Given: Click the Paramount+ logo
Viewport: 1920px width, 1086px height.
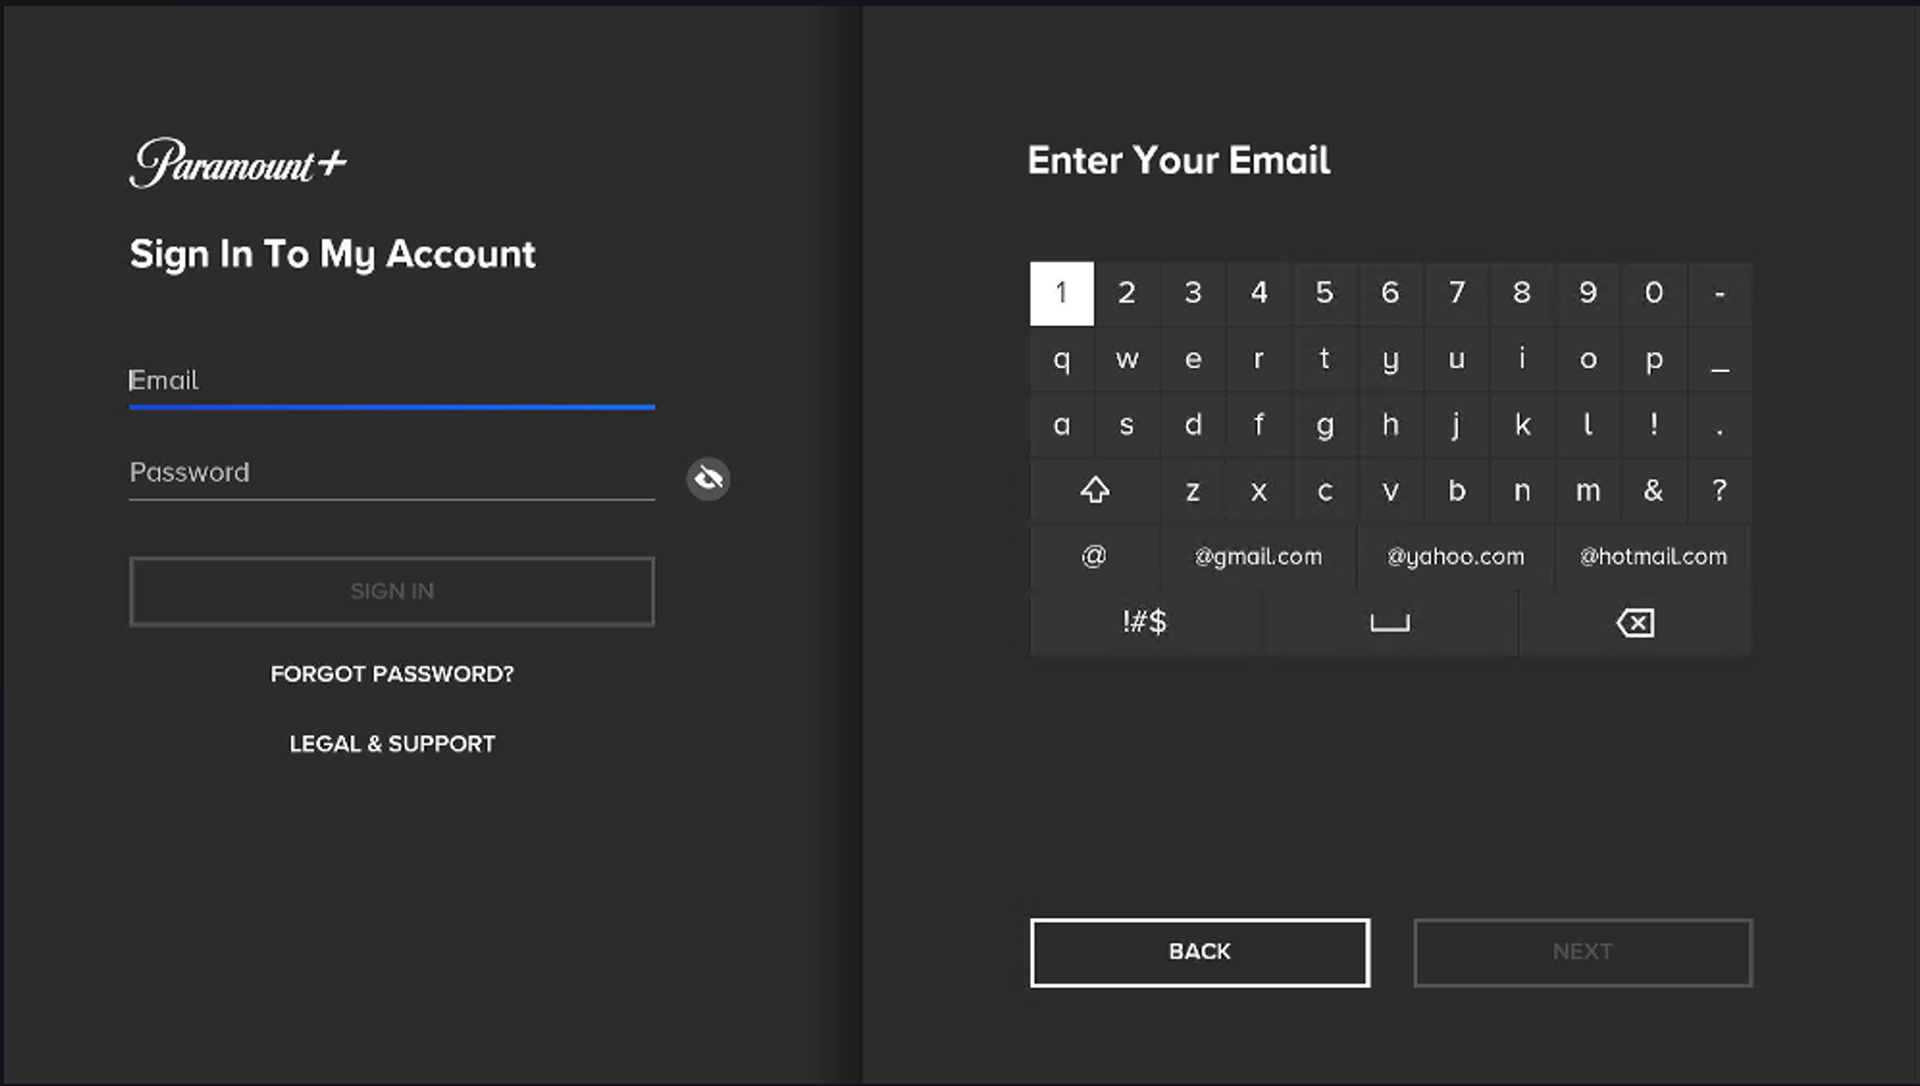Looking at the screenshot, I should pyautogui.click(x=238, y=163).
